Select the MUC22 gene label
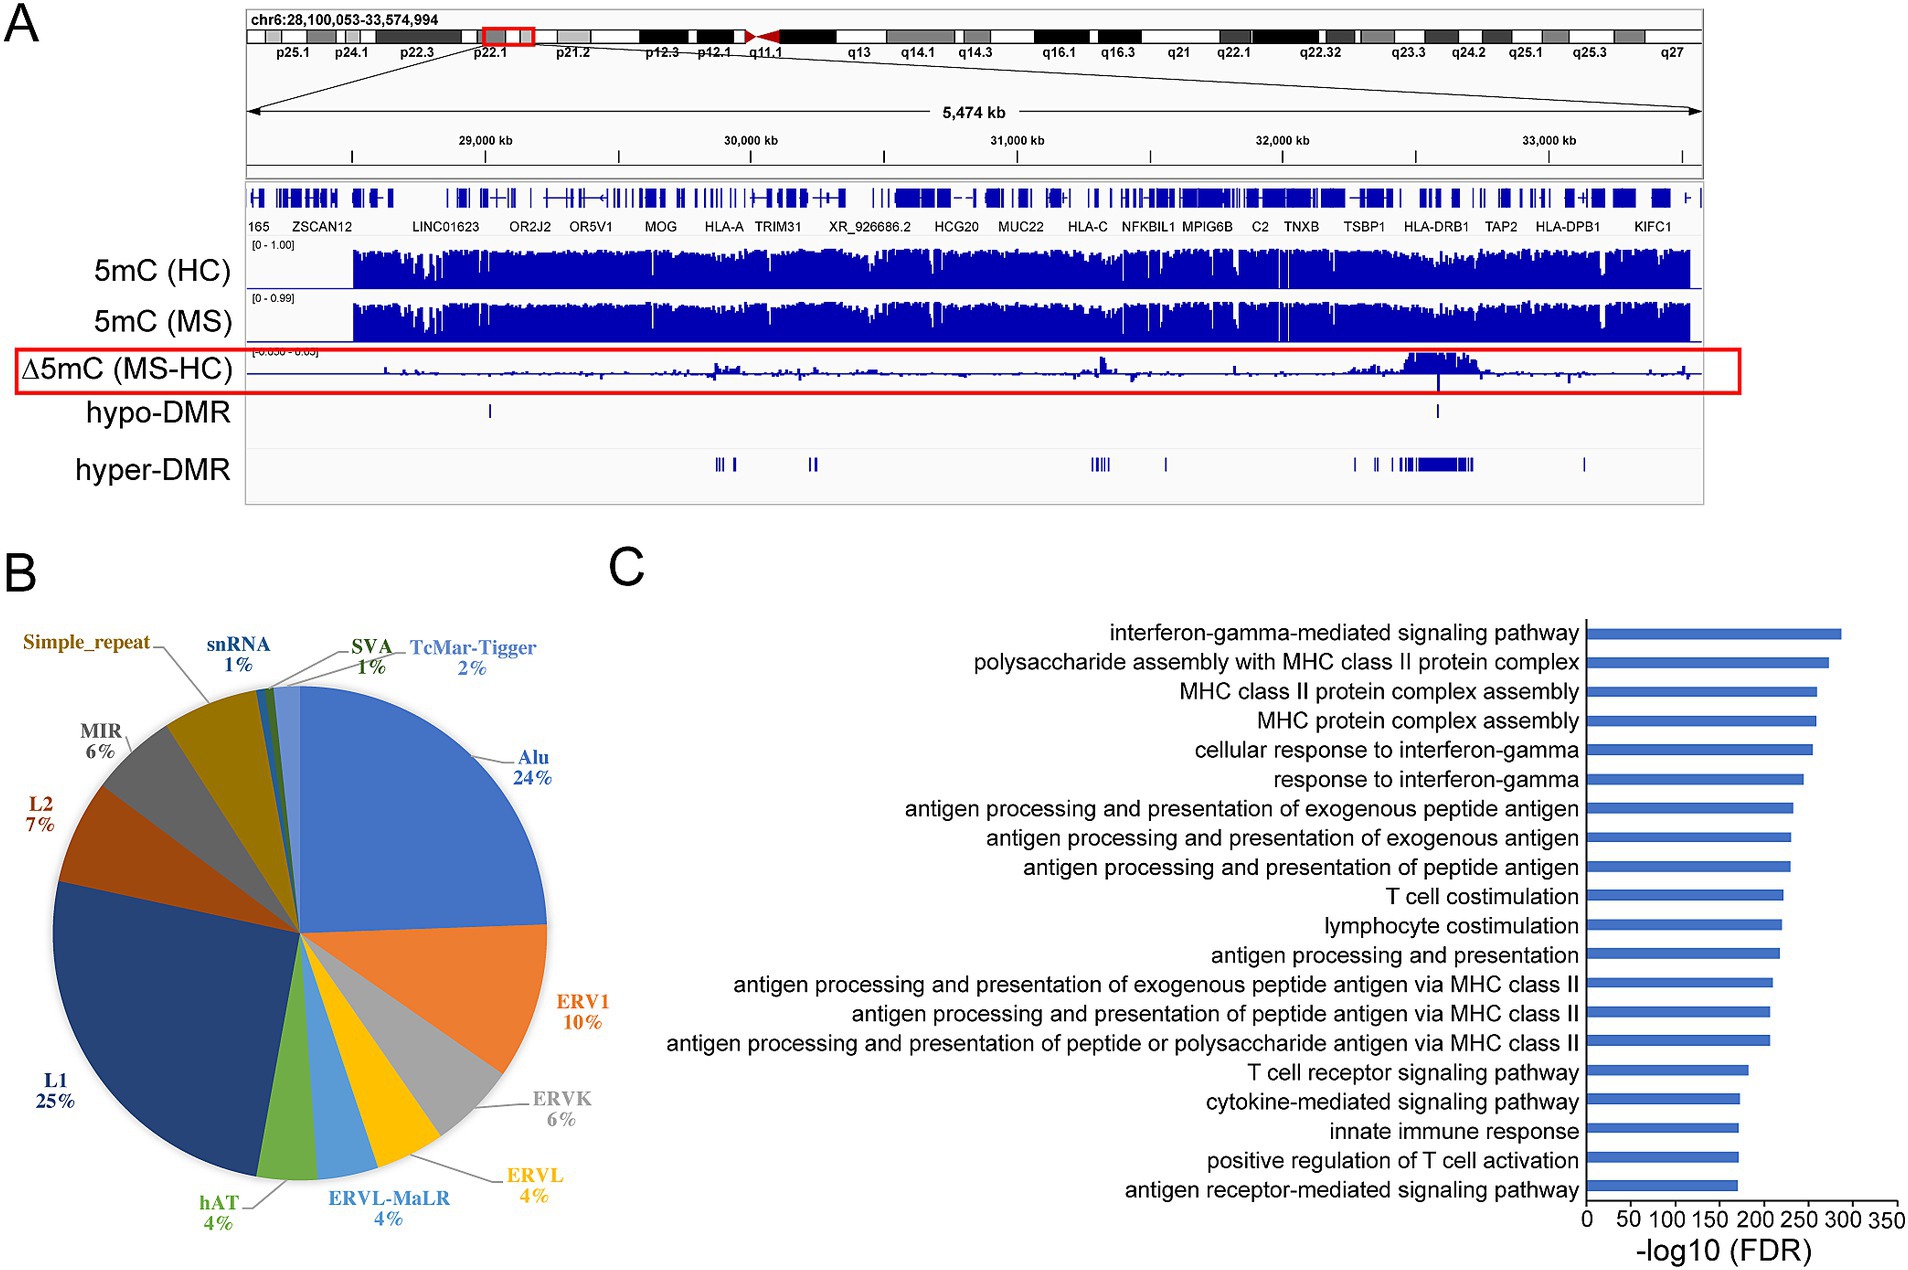The width and height of the screenshot is (1908, 1270). (x=1021, y=227)
